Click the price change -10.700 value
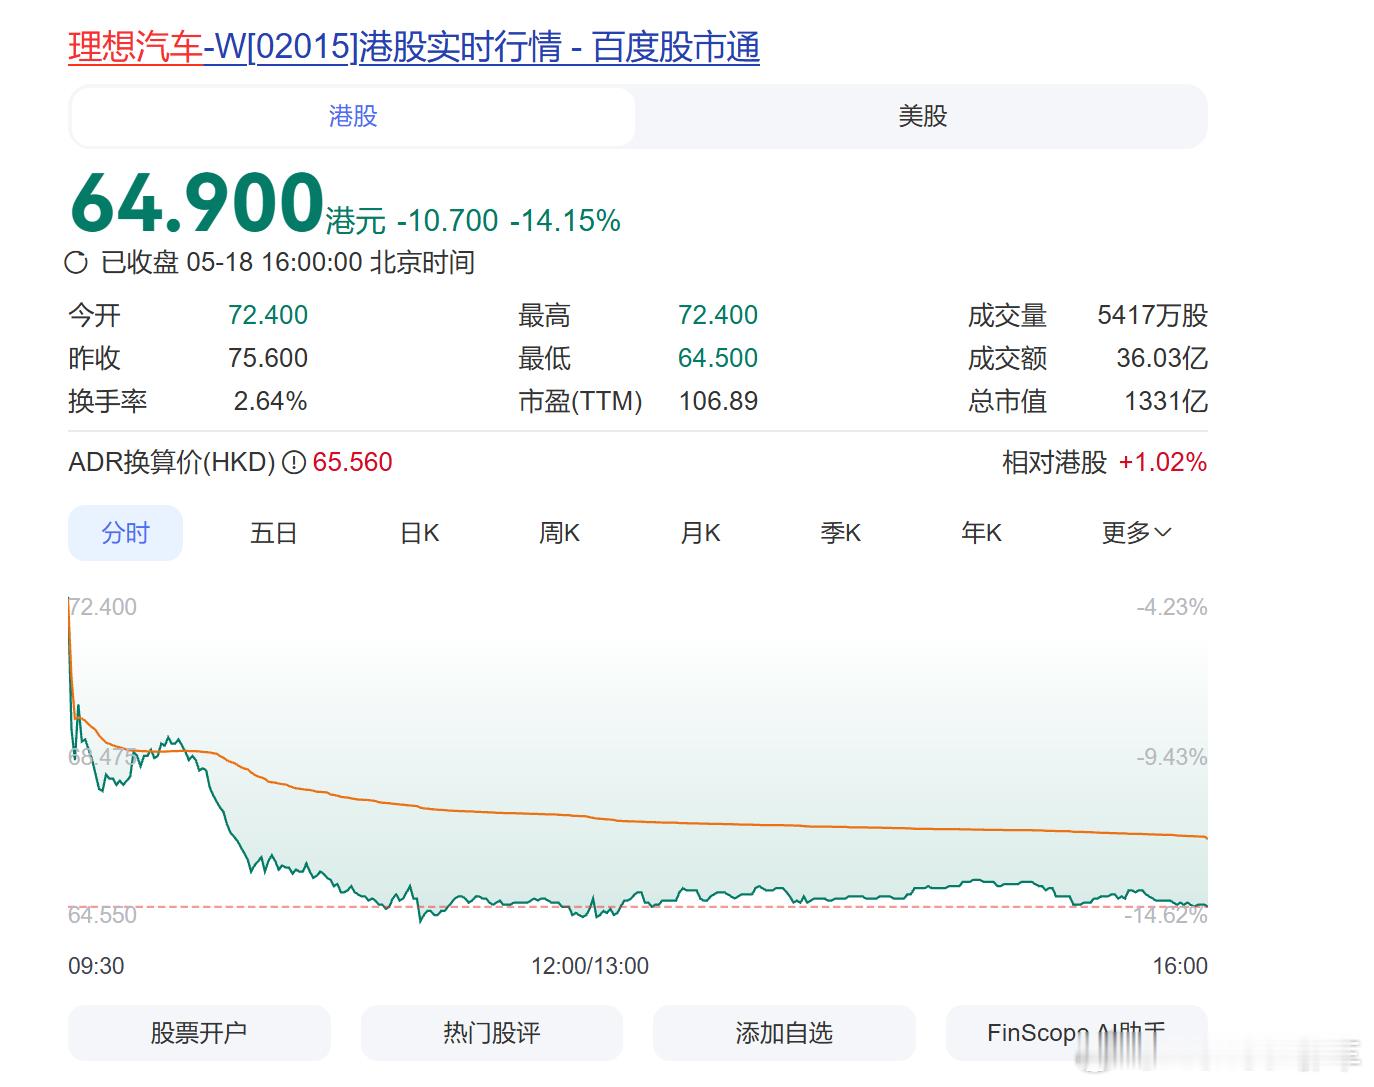Viewport: 1374px width, 1087px height. (x=447, y=220)
